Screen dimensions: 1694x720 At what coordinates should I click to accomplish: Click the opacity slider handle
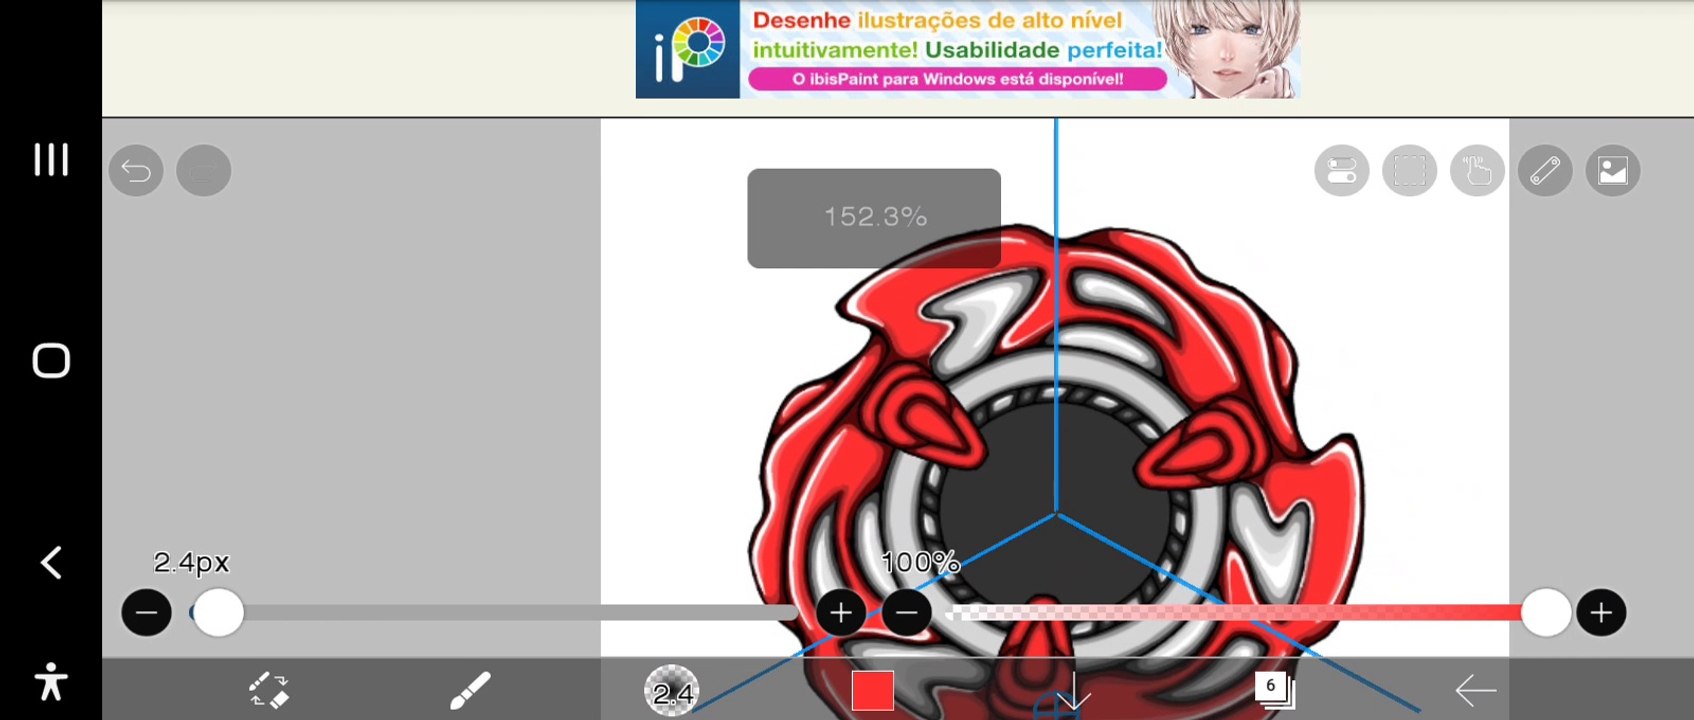(1546, 613)
